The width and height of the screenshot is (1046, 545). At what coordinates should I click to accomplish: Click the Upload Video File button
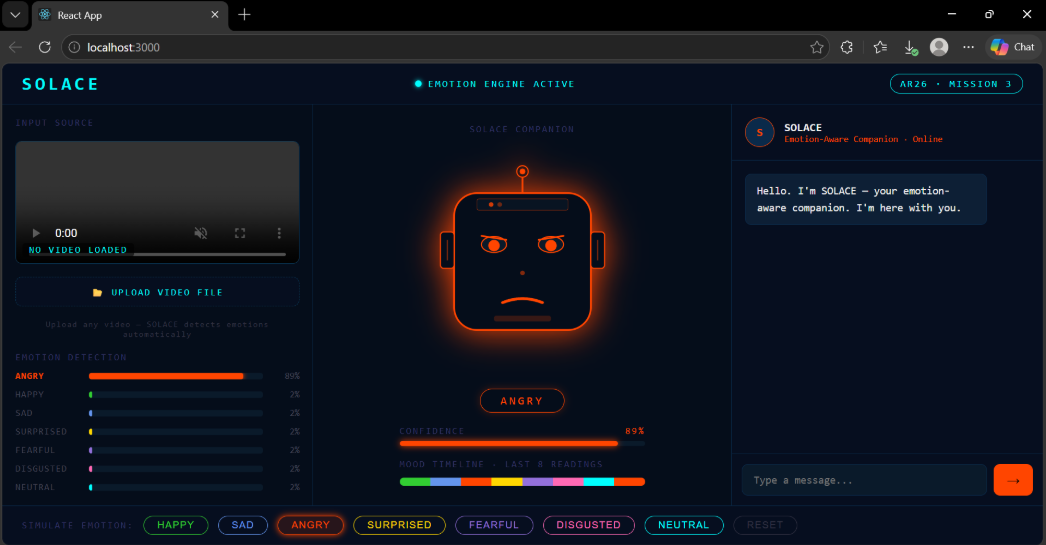click(x=157, y=292)
